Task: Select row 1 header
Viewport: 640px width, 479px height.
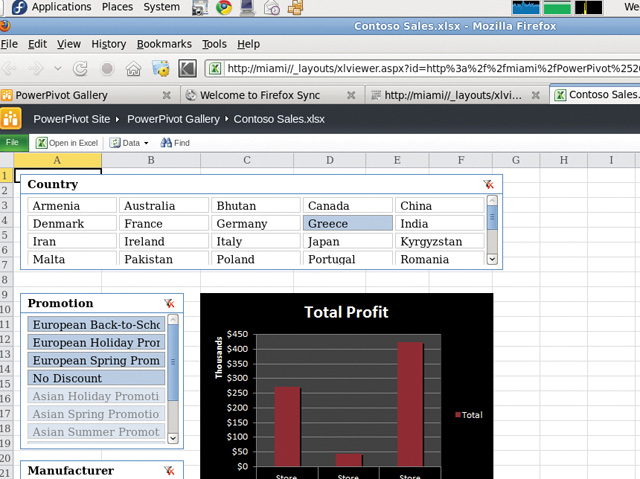Action: coord(6,176)
